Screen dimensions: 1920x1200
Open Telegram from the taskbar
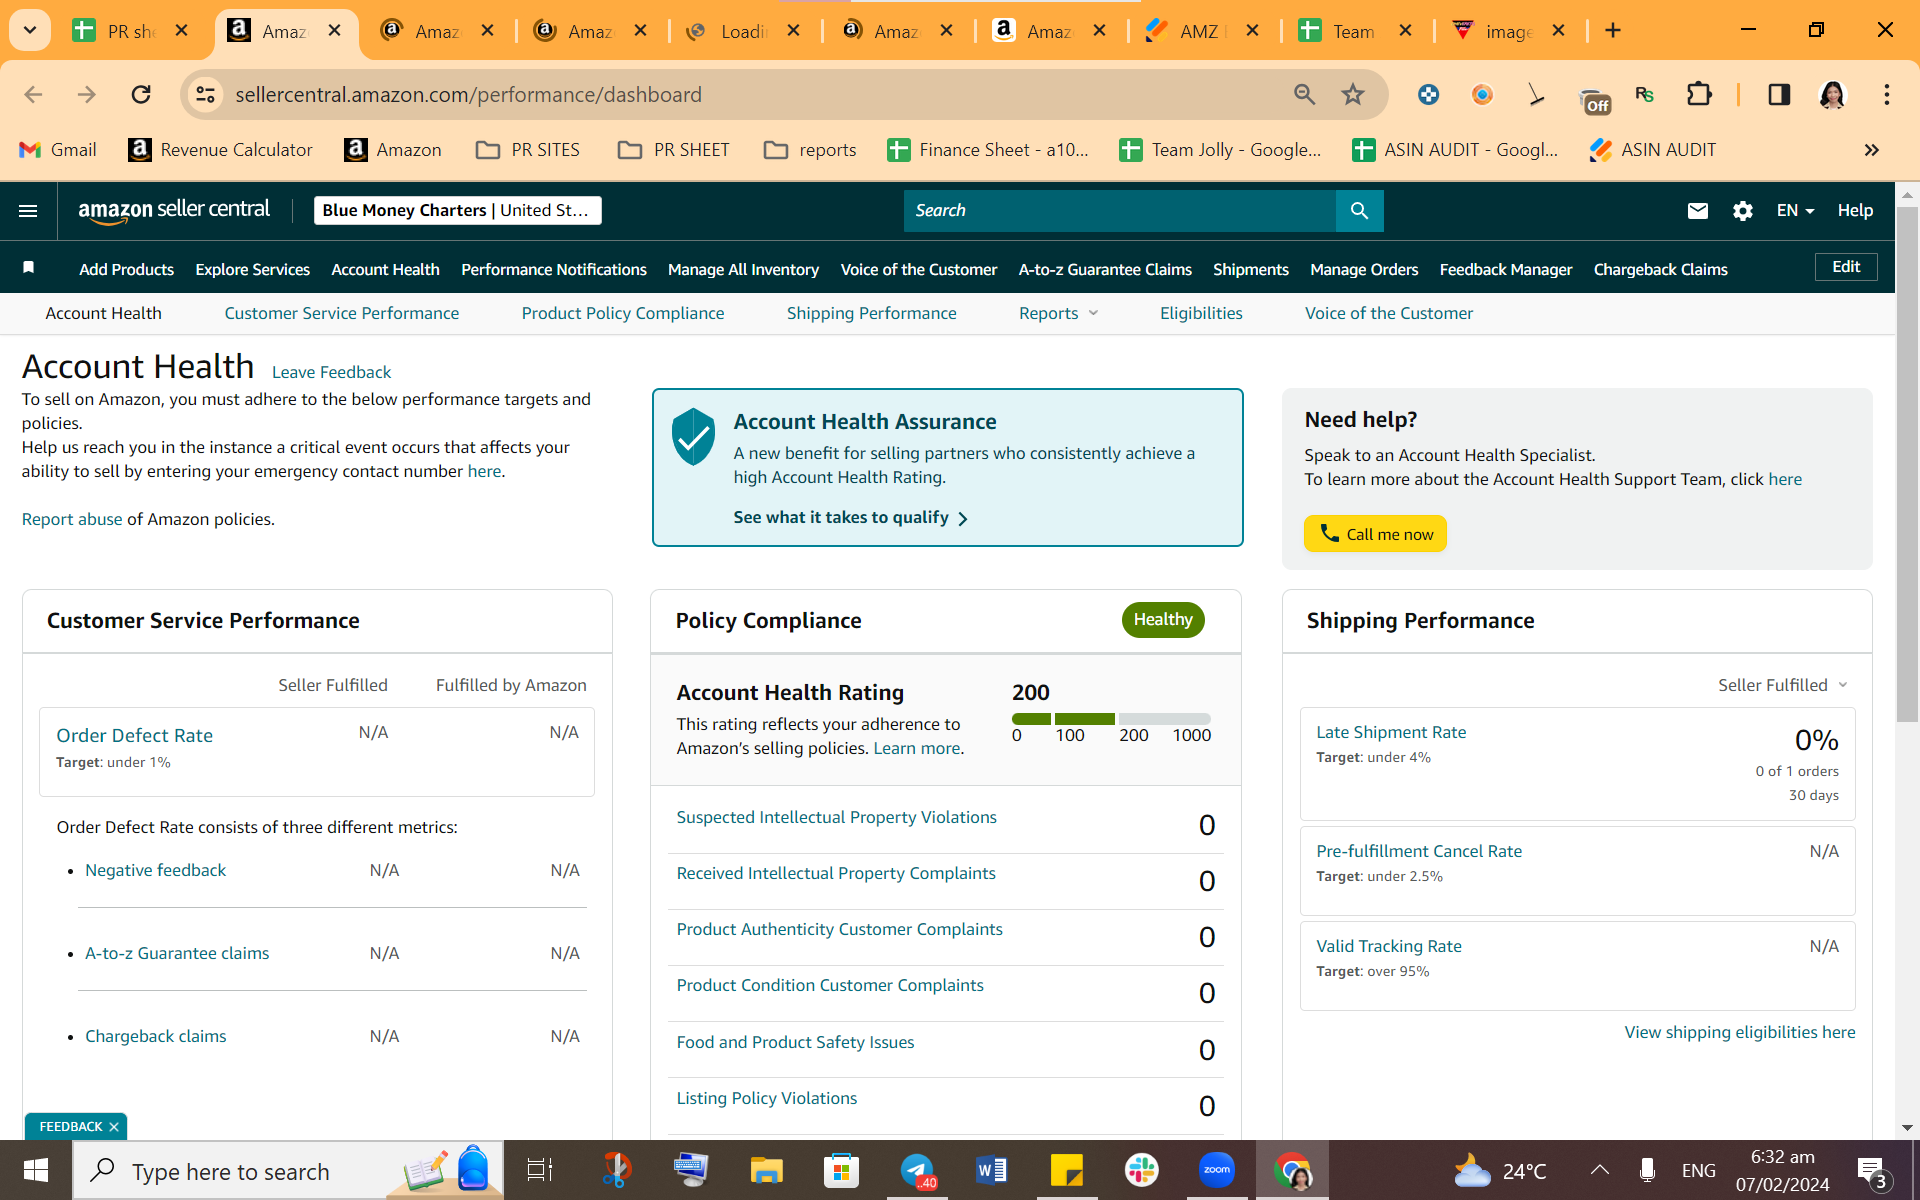pos(917,1171)
